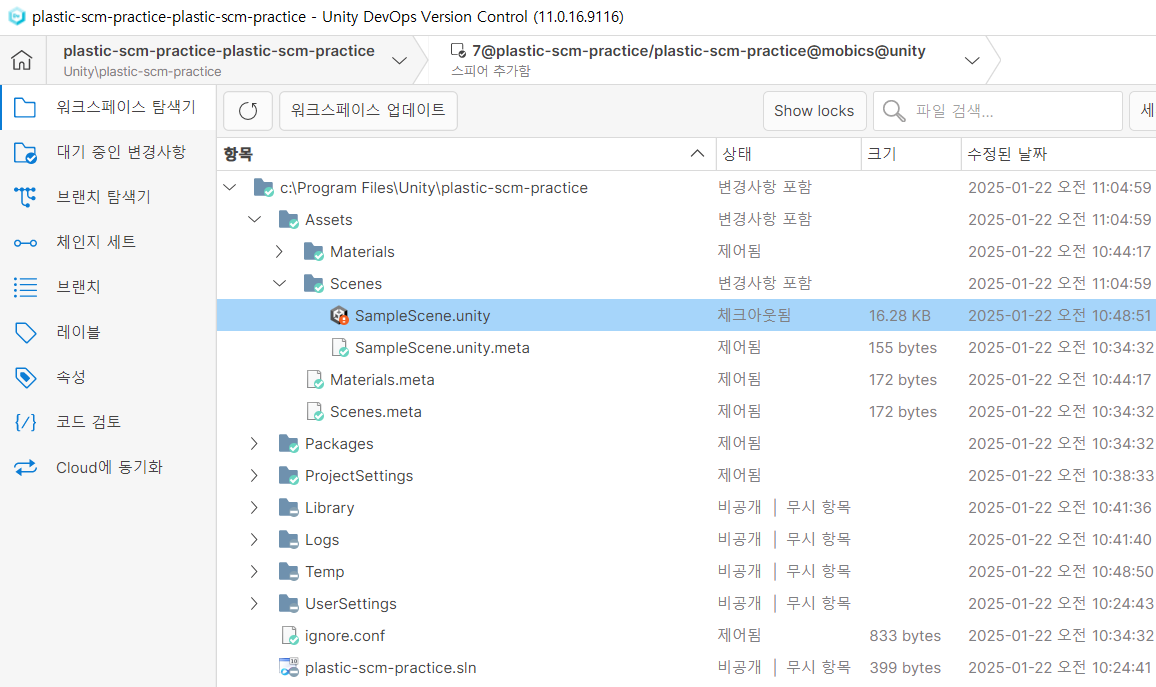
Task: Expand the Materials folder
Action: tap(279, 252)
